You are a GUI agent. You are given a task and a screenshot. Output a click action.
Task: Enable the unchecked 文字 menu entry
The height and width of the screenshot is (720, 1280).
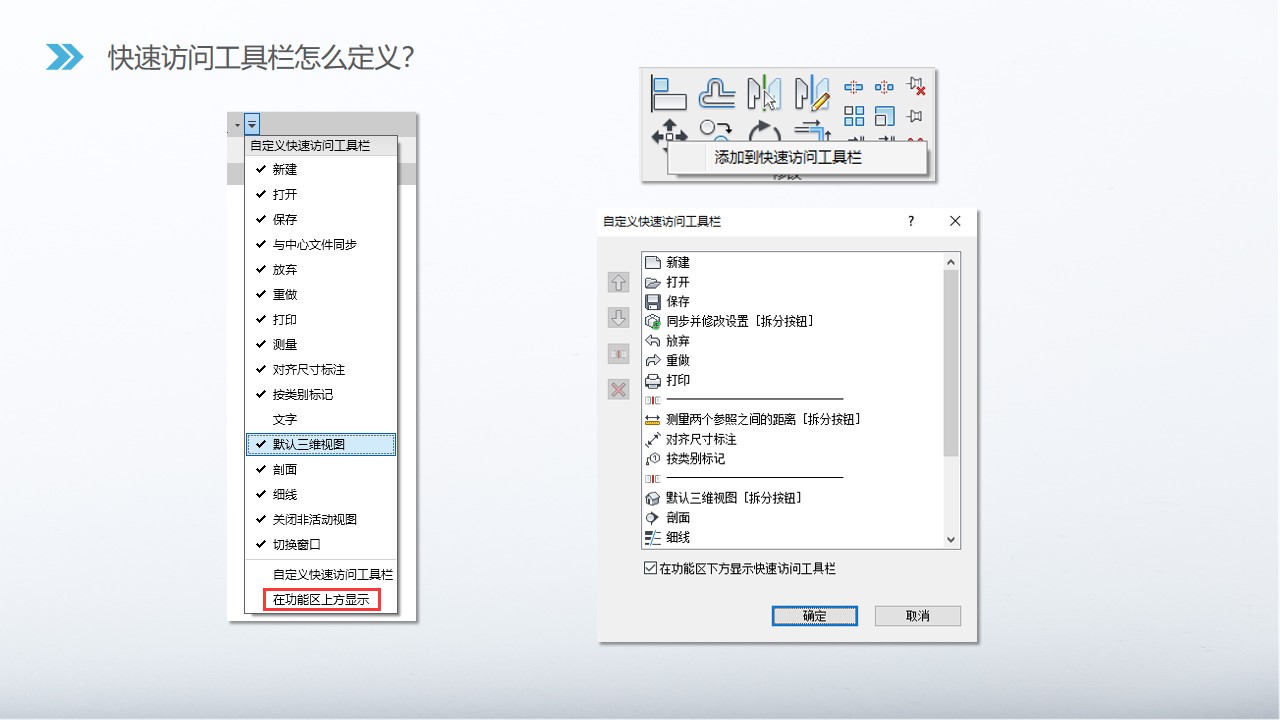pos(321,420)
